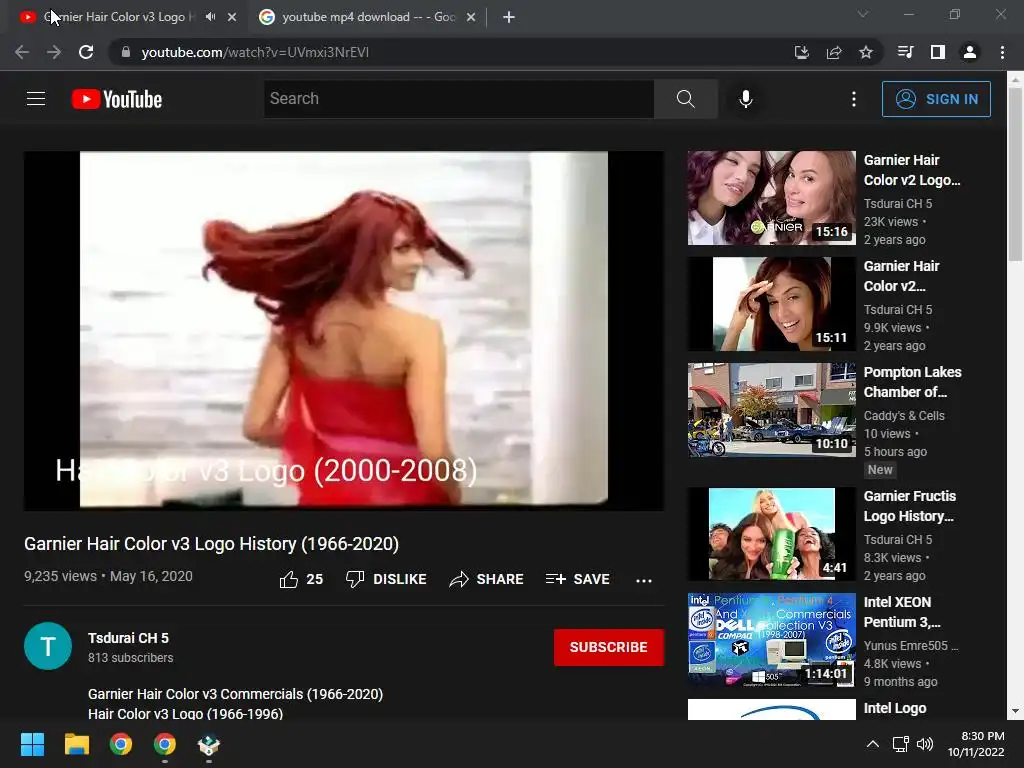Click Intel XEON Pentium 3 title
The image size is (1024, 768).
[902, 612]
